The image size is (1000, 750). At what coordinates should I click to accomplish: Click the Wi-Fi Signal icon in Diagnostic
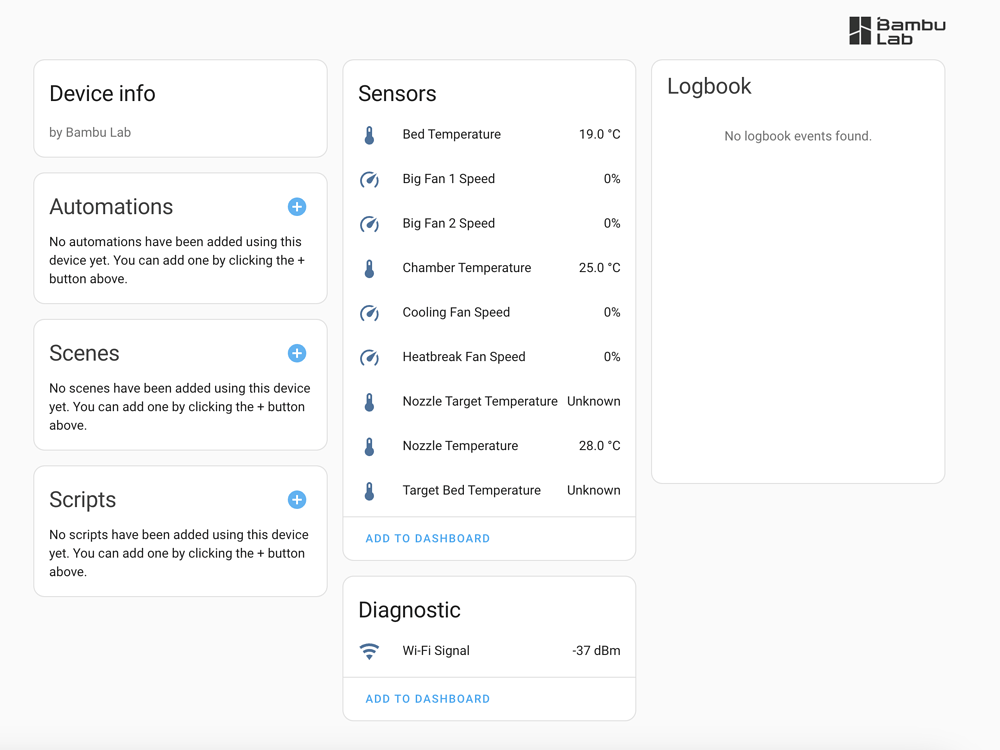pos(370,650)
